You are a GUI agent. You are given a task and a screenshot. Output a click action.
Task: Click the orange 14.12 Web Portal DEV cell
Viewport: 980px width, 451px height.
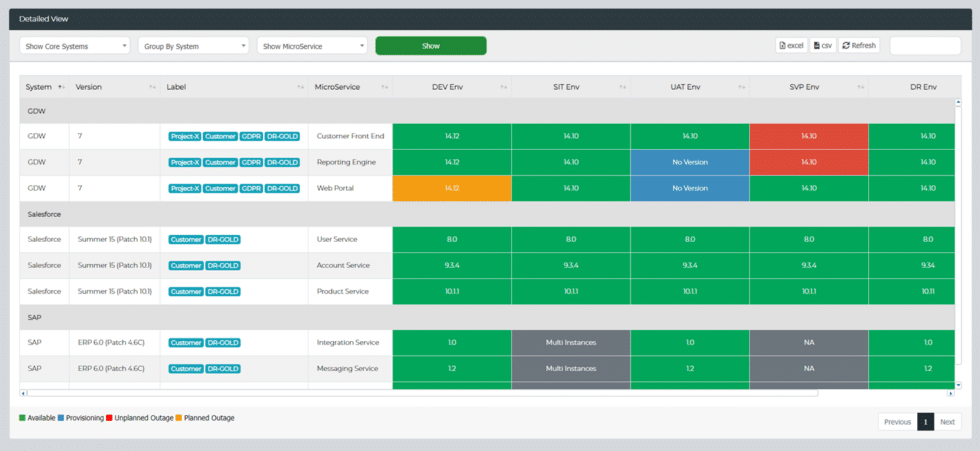coord(451,188)
